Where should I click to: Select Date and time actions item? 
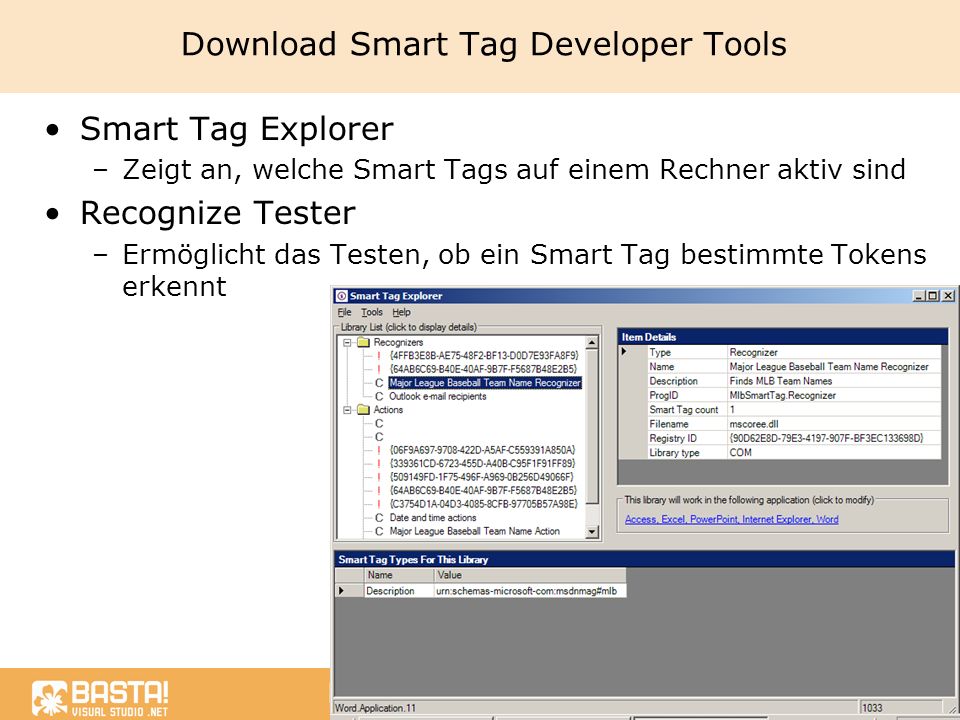pos(433,517)
